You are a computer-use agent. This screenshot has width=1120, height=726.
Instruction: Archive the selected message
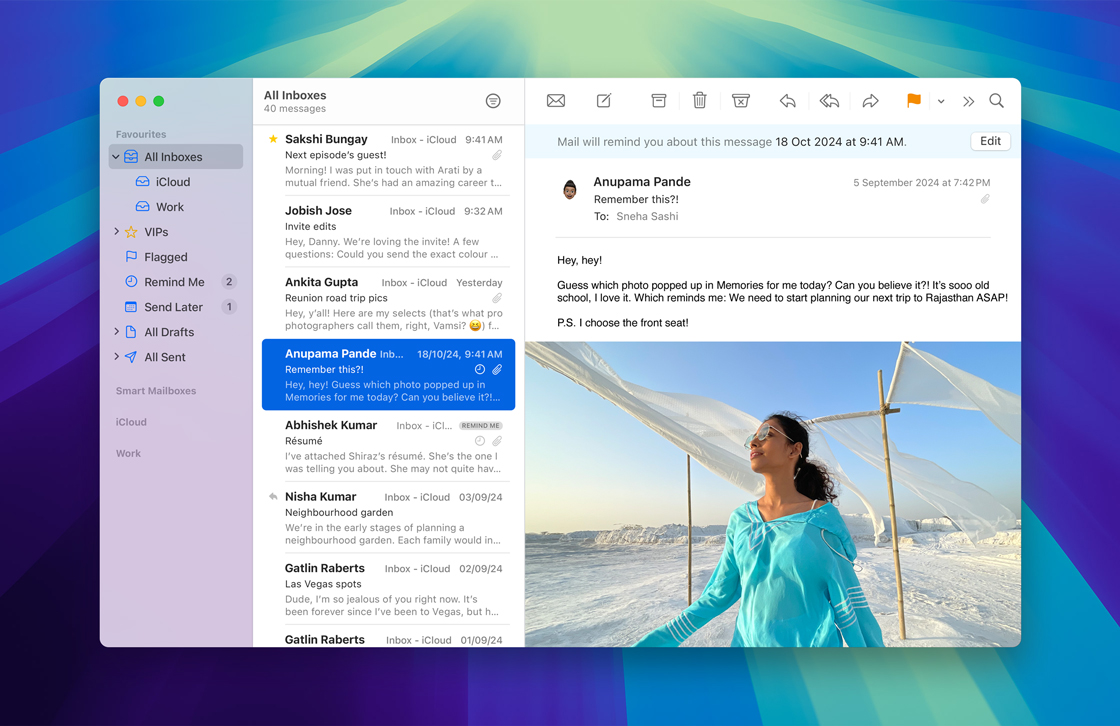[658, 101]
